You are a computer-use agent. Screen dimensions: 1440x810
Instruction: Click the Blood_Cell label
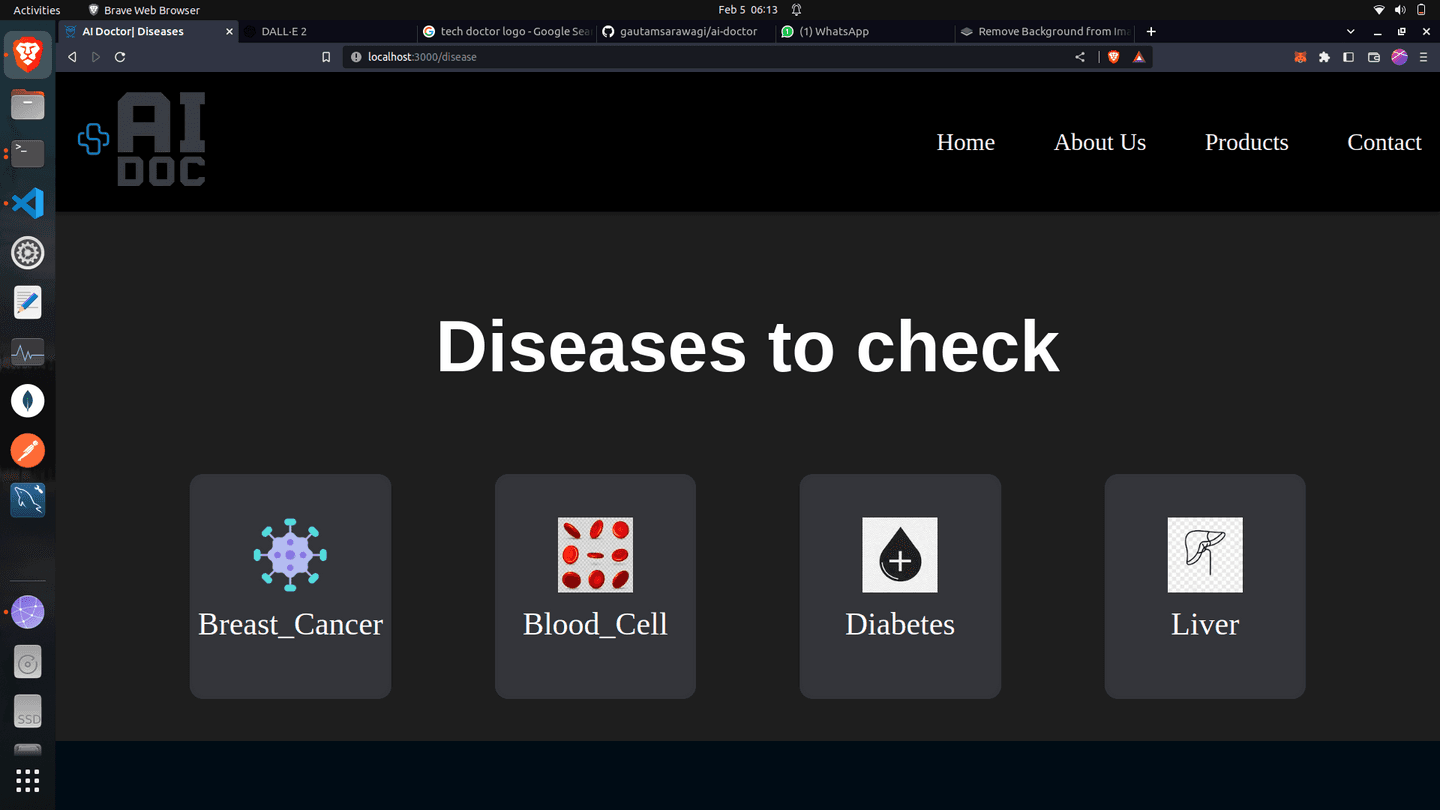pyautogui.click(x=595, y=624)
